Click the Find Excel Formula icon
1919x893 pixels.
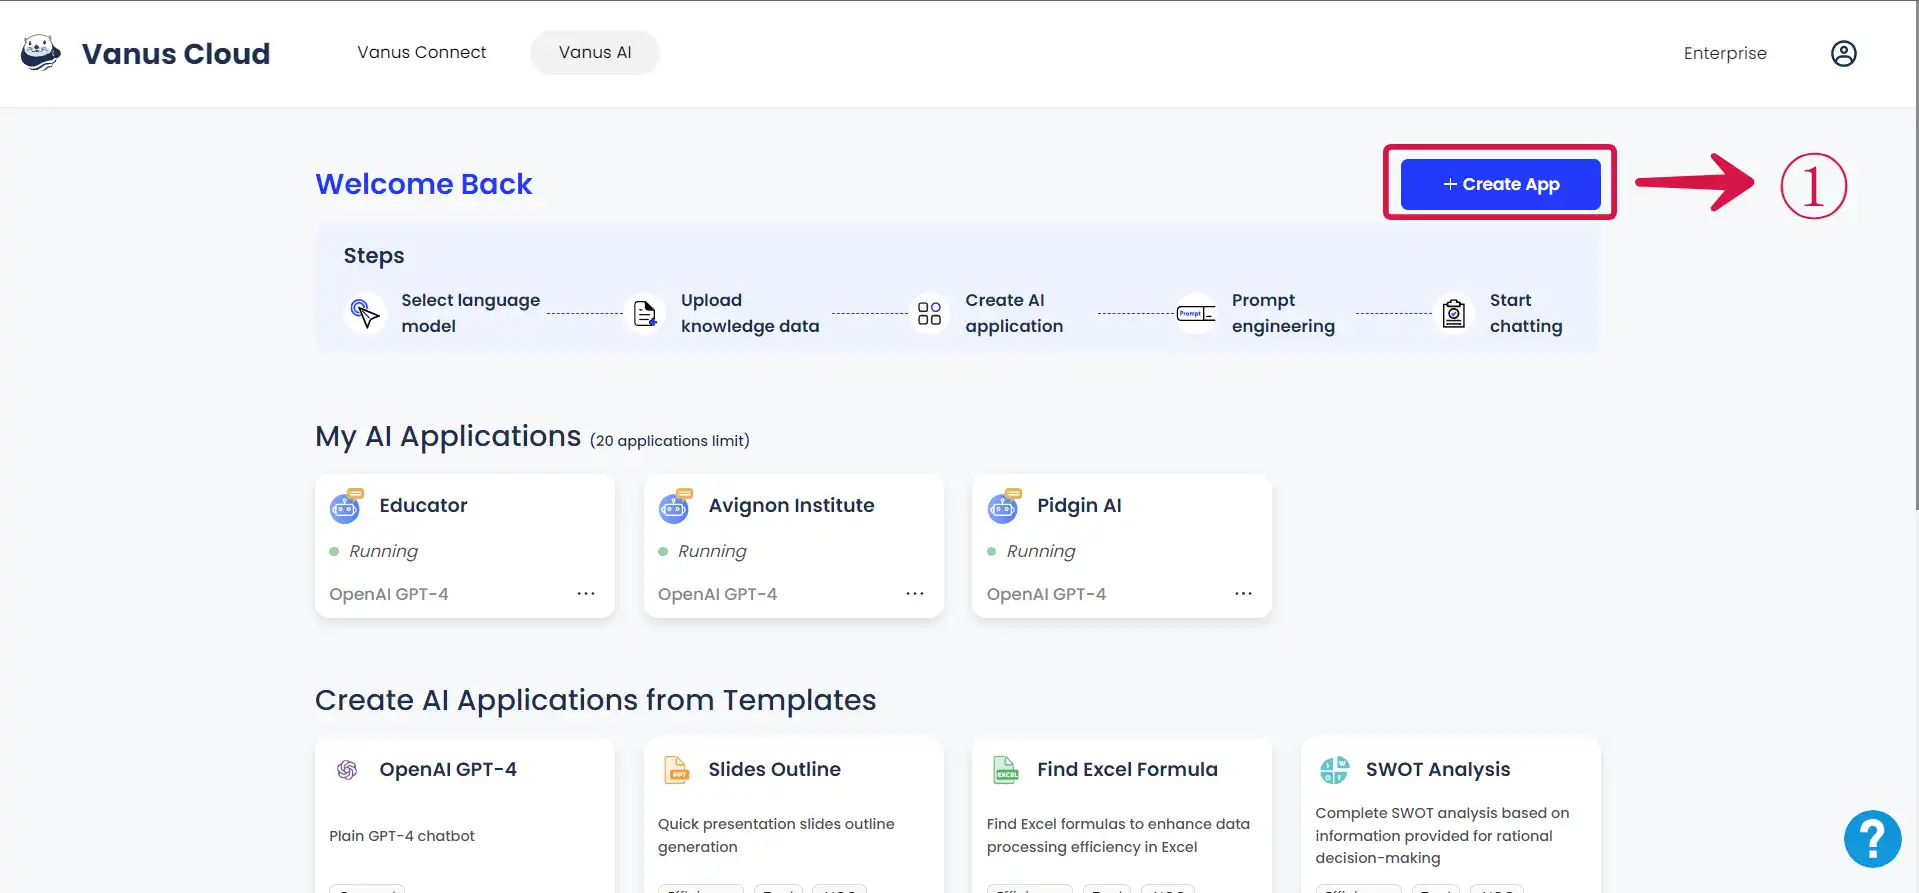tap(1005, 769)
